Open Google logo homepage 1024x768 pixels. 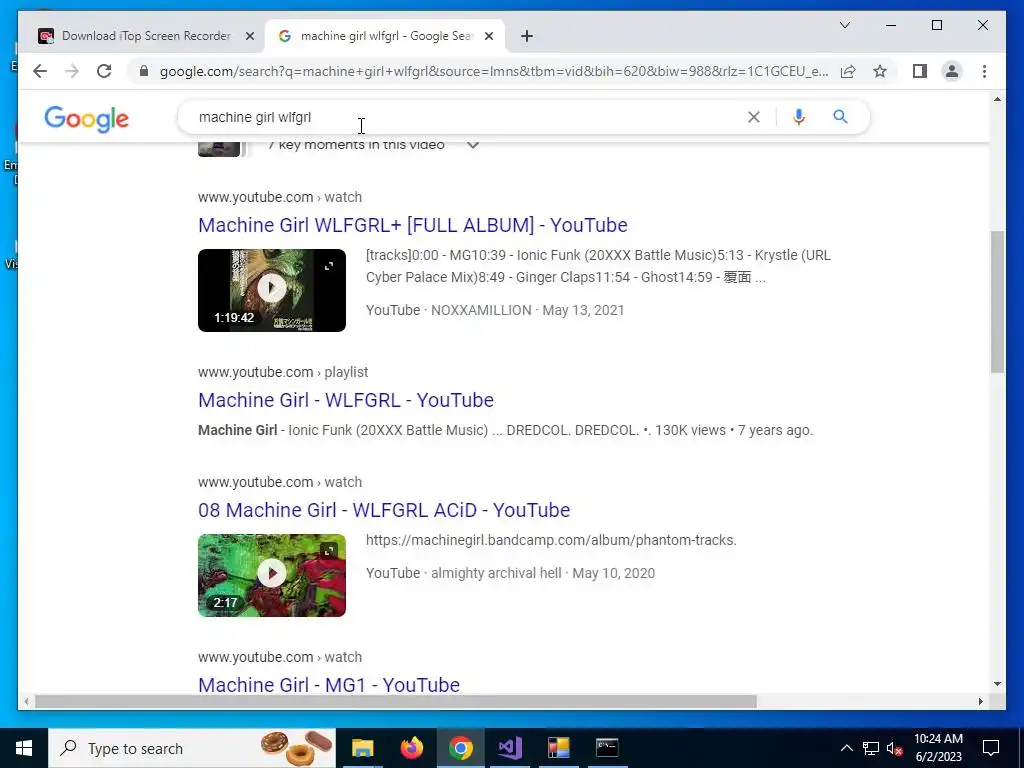86,119
